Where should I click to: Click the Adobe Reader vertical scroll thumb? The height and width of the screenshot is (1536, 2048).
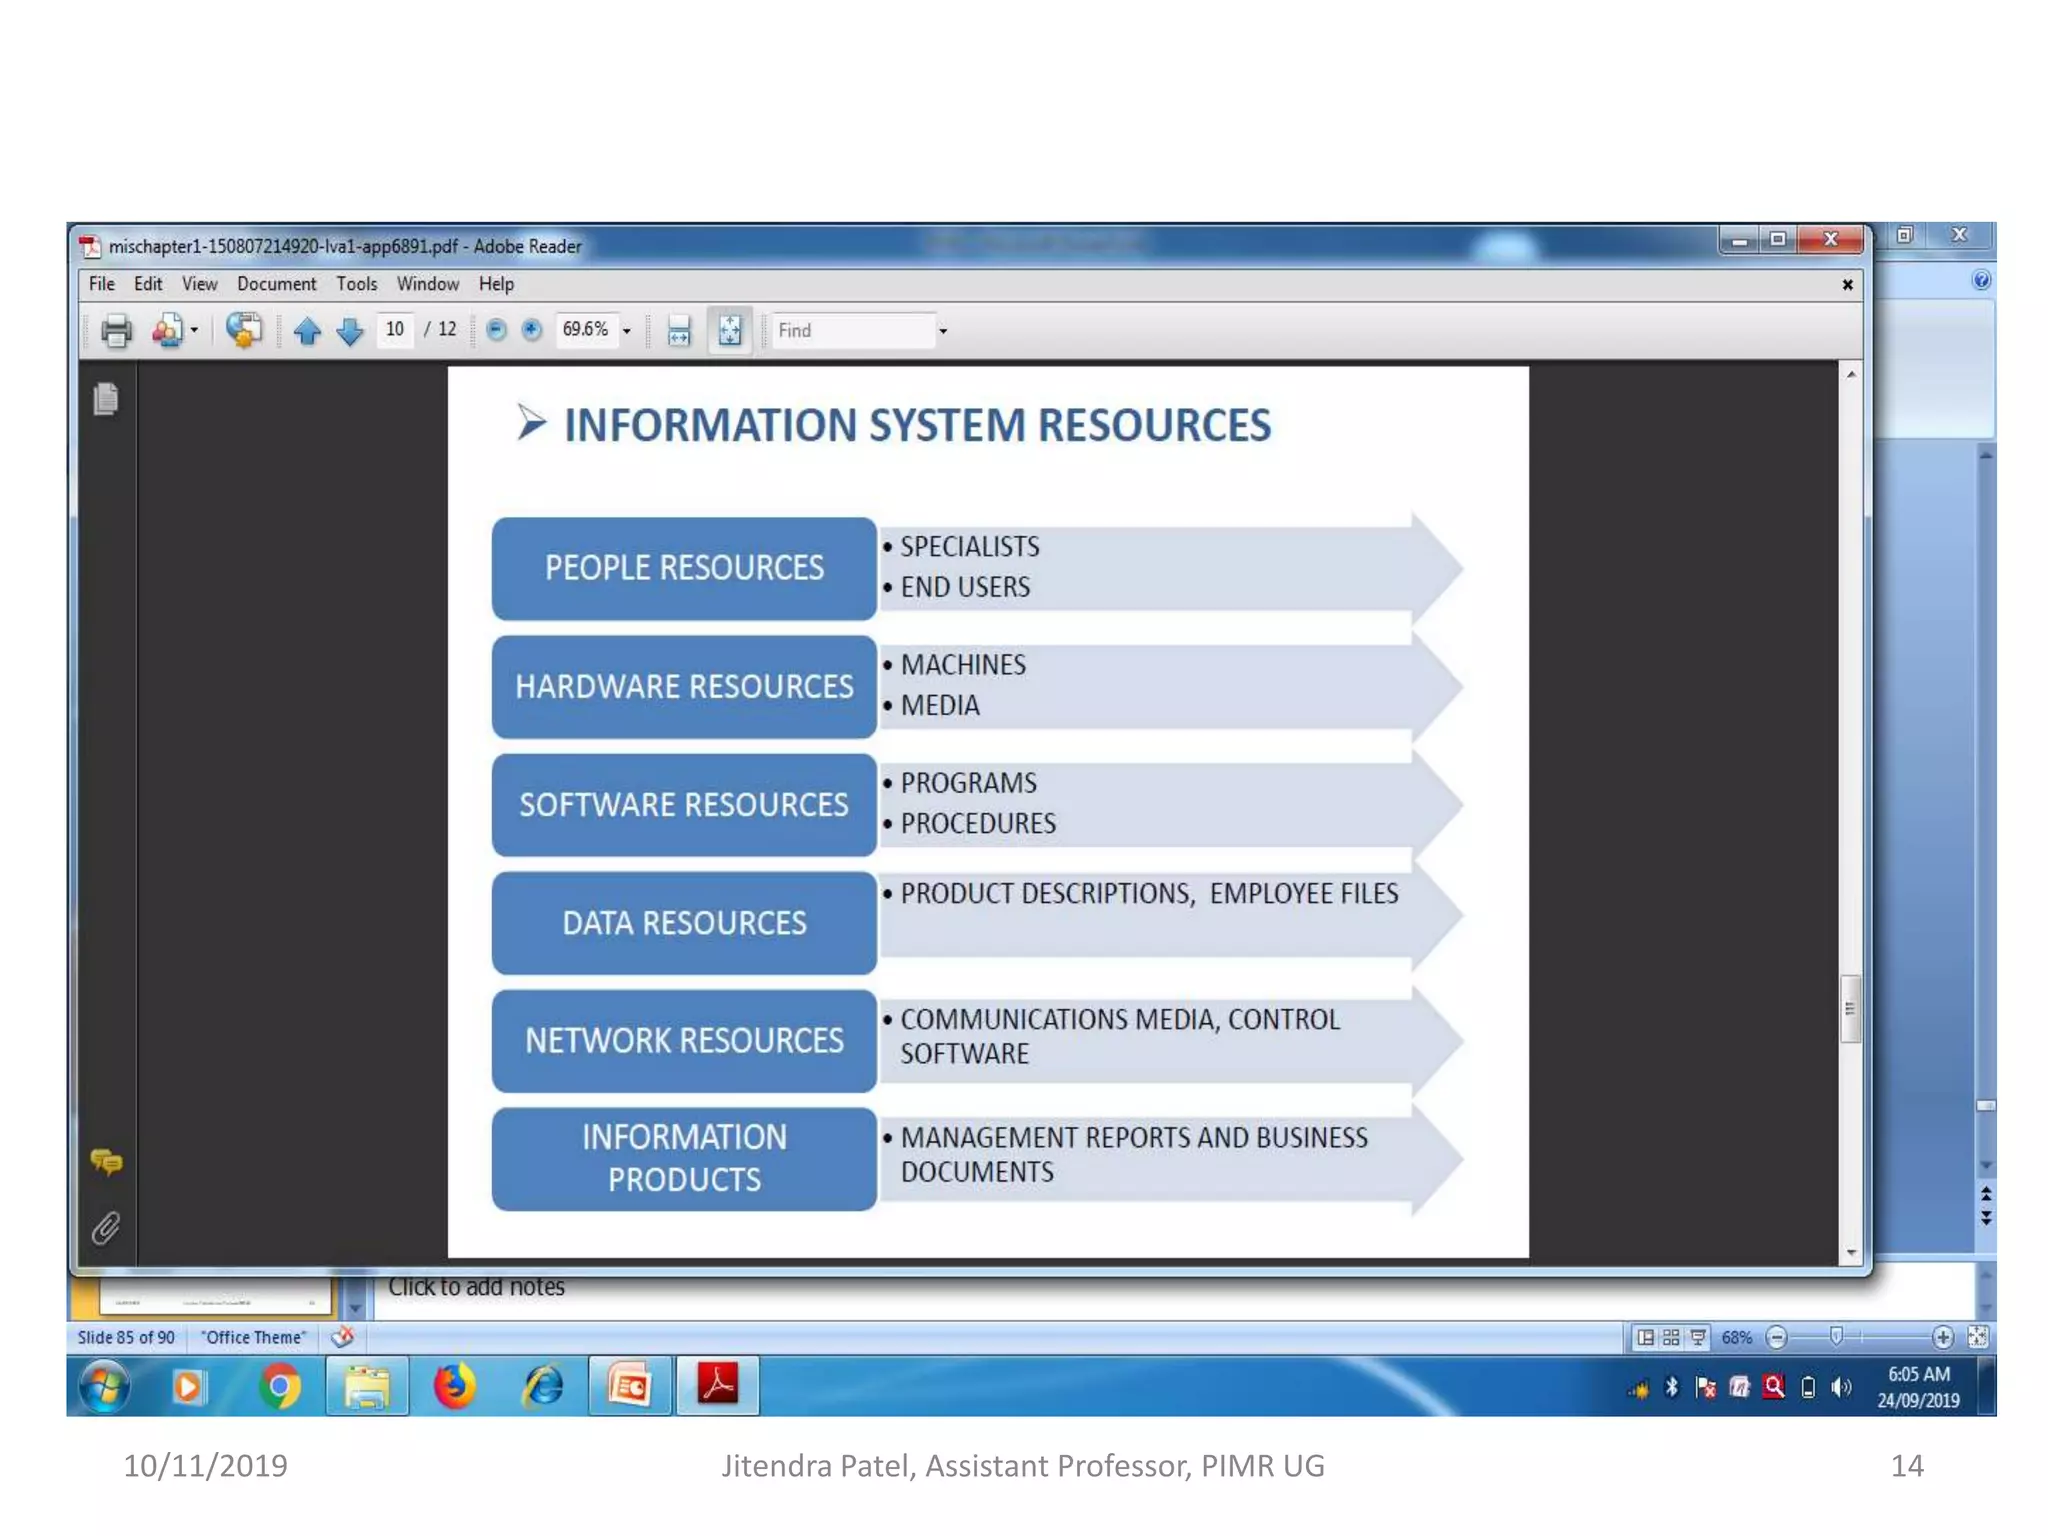pyautogui.click(x=1850, y=1008)
